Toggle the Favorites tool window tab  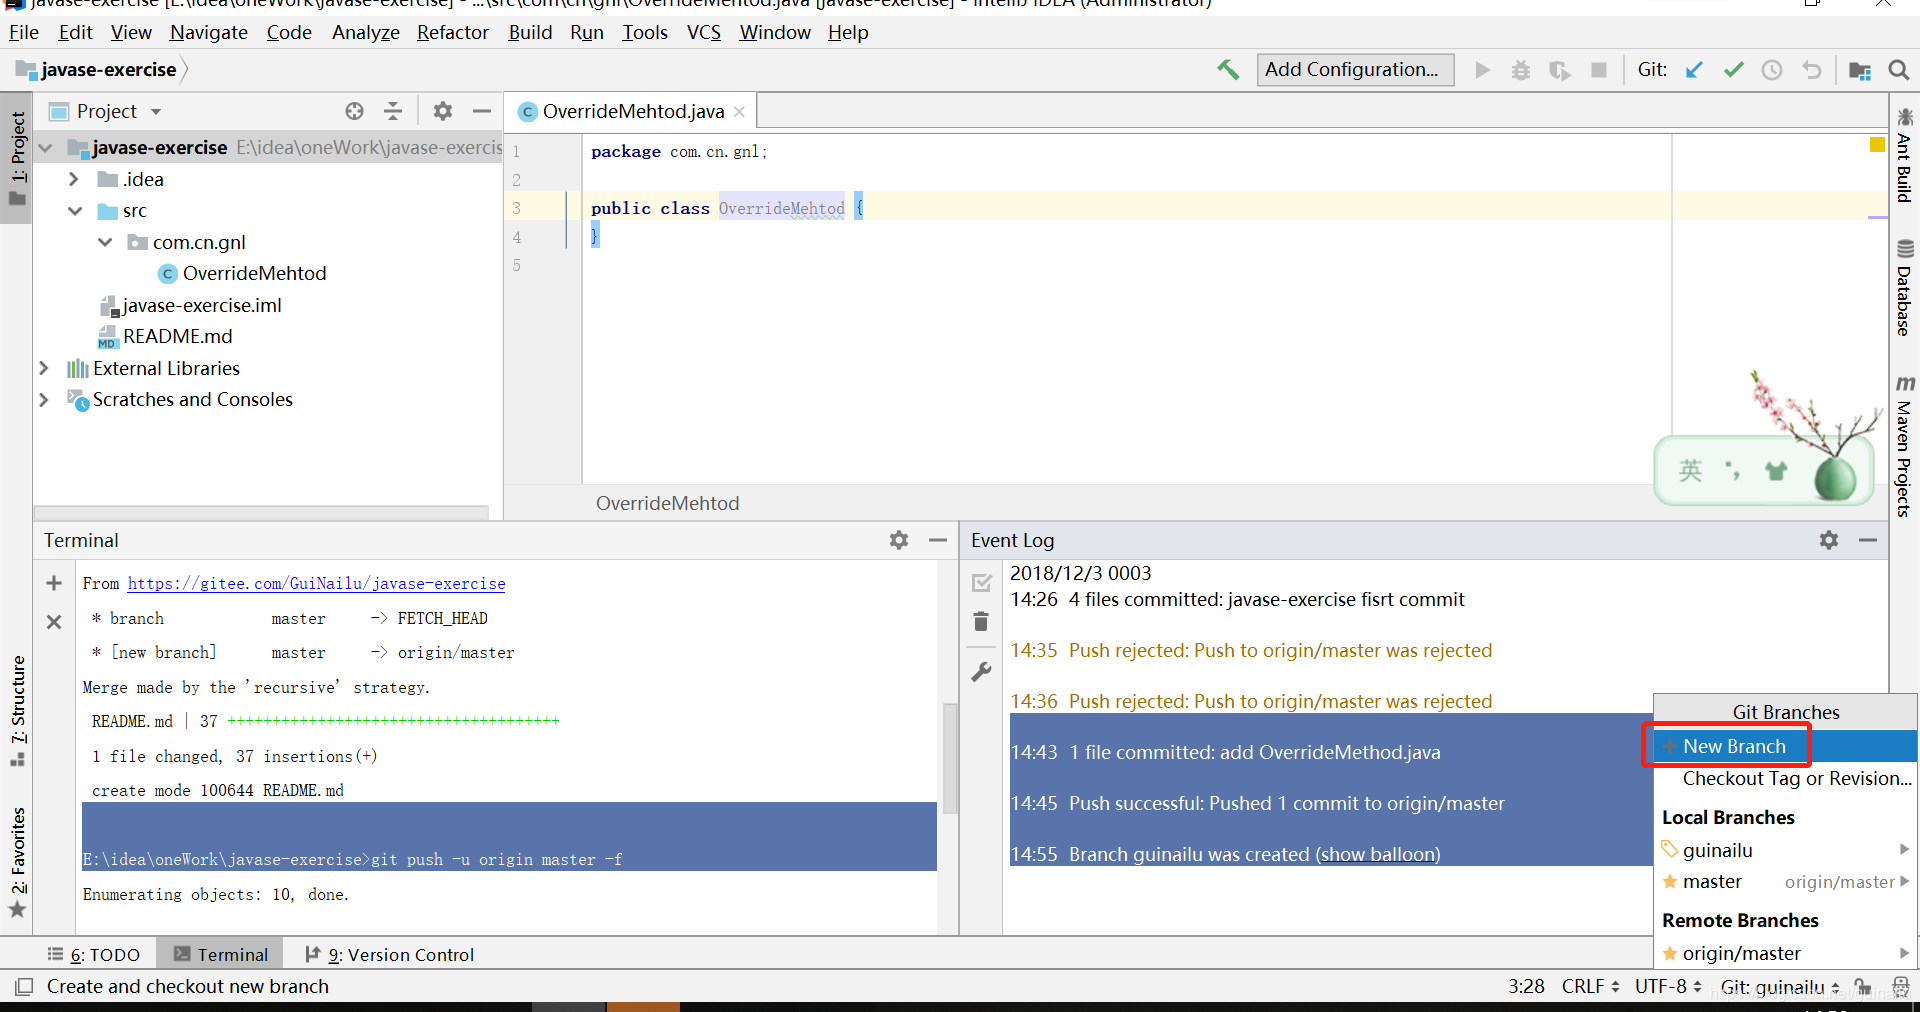pos(17,862)
